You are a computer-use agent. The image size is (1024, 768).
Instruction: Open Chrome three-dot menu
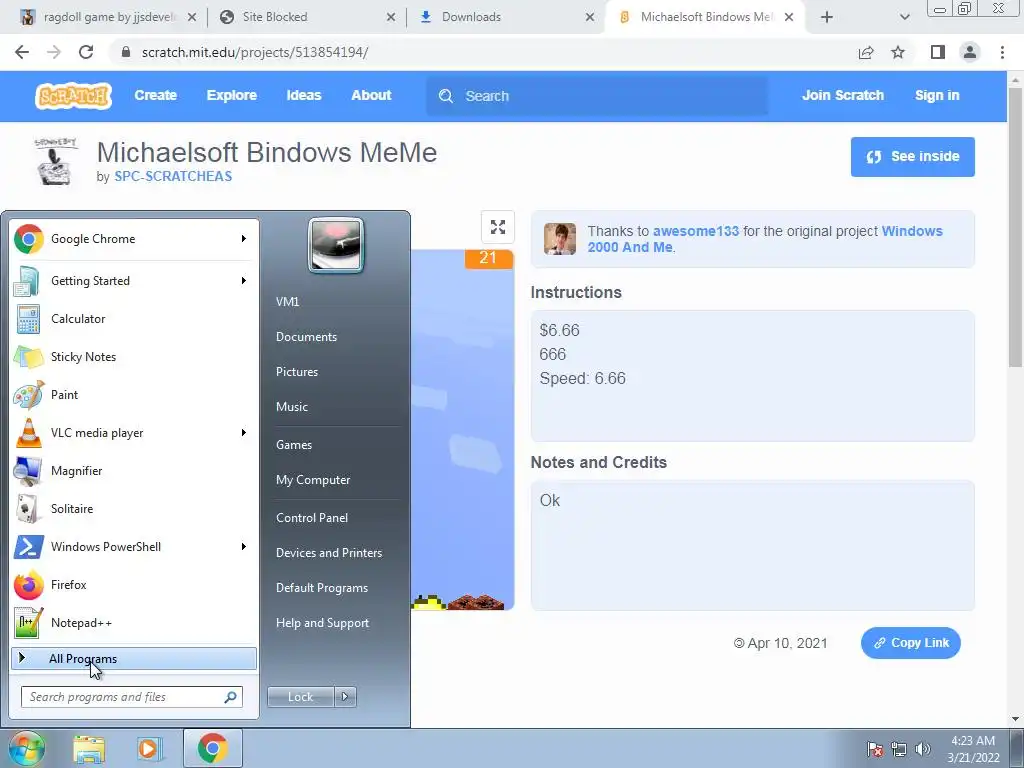1002,52
